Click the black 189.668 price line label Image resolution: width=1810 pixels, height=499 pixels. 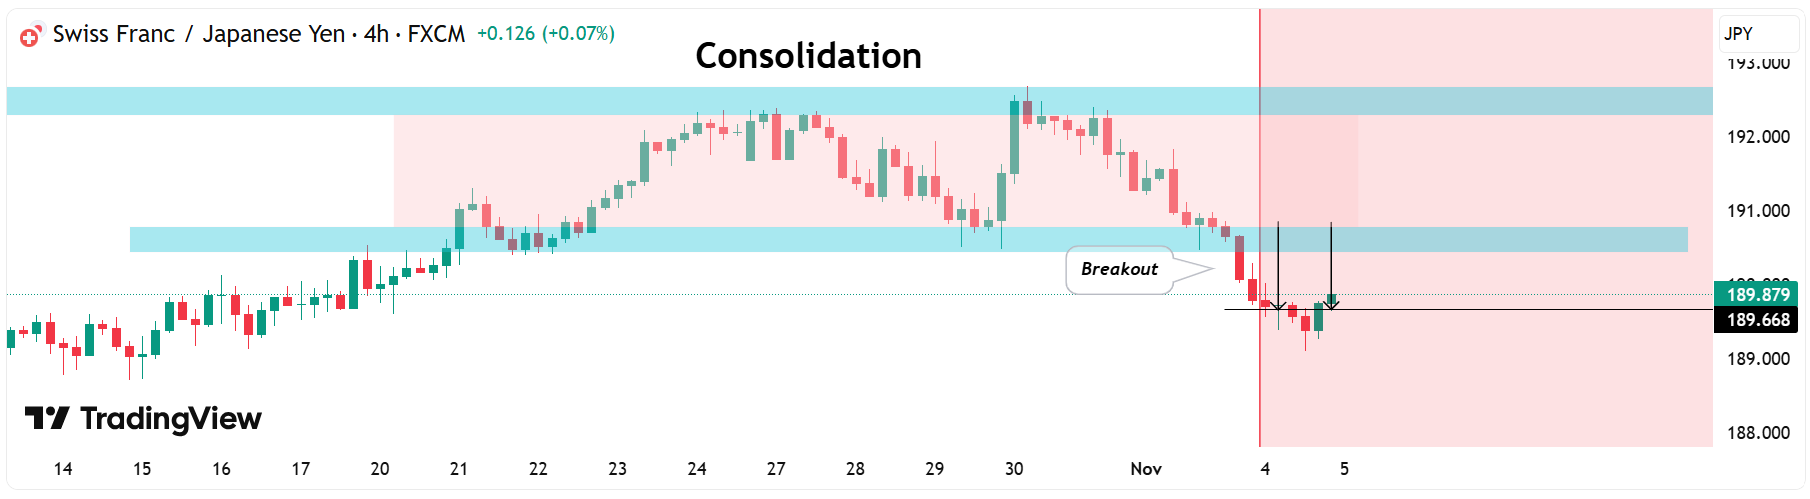(x=1758, y=320)
